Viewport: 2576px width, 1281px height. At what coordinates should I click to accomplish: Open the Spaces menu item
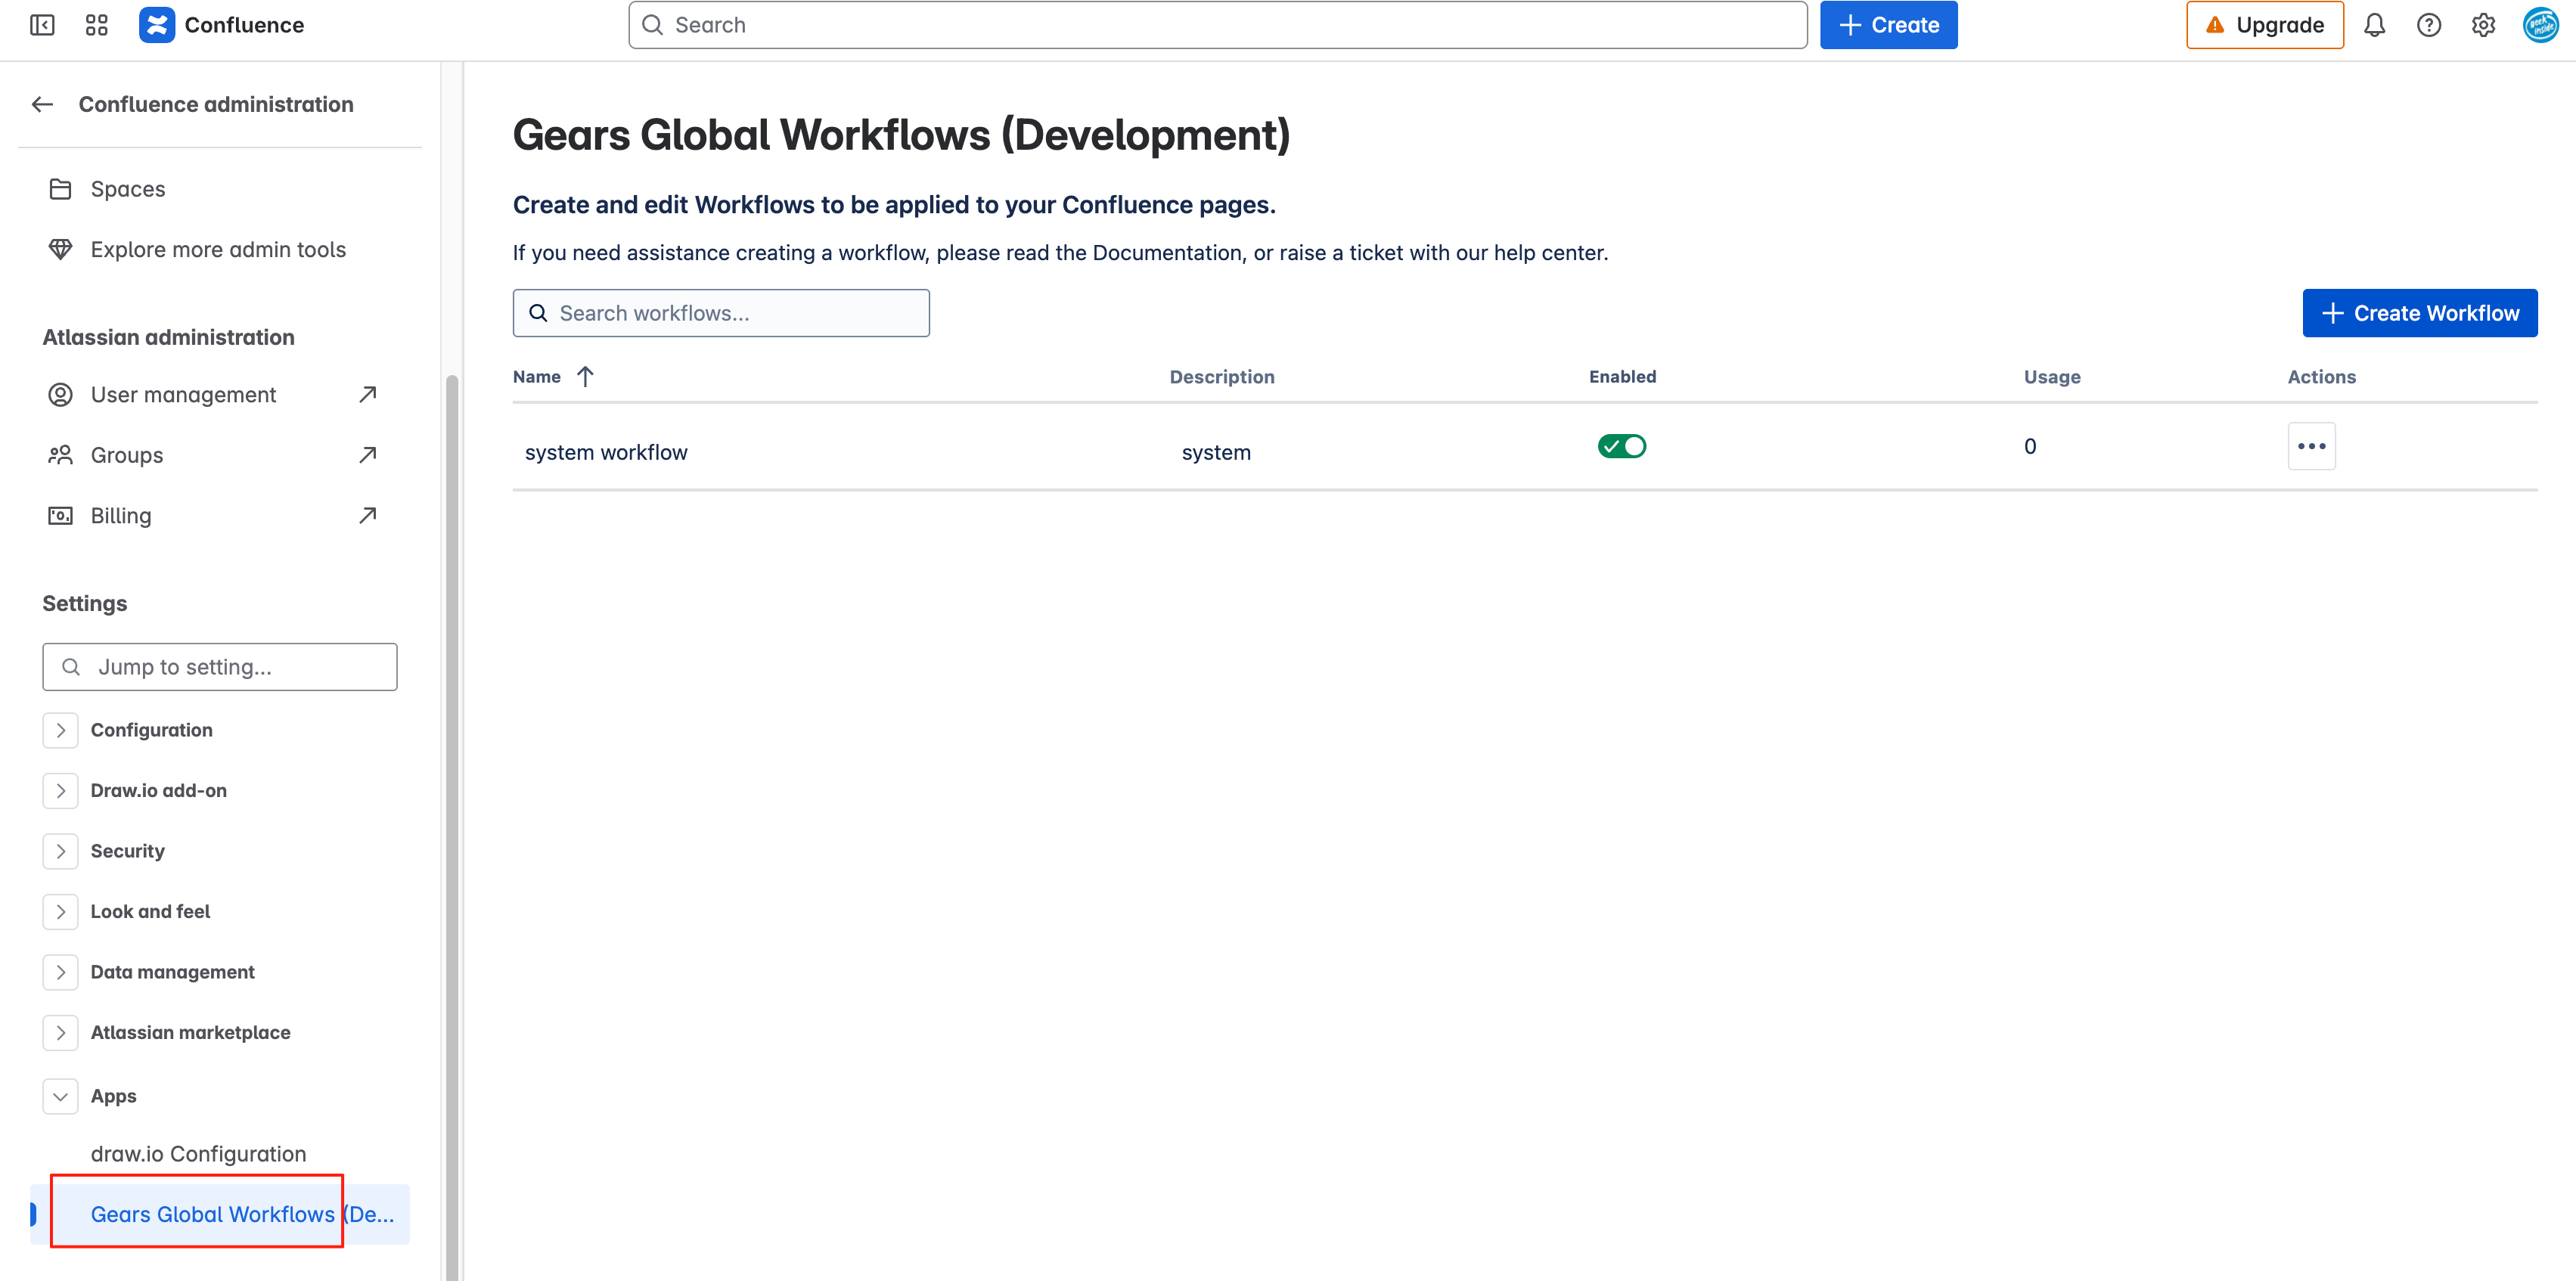point(220,189)
